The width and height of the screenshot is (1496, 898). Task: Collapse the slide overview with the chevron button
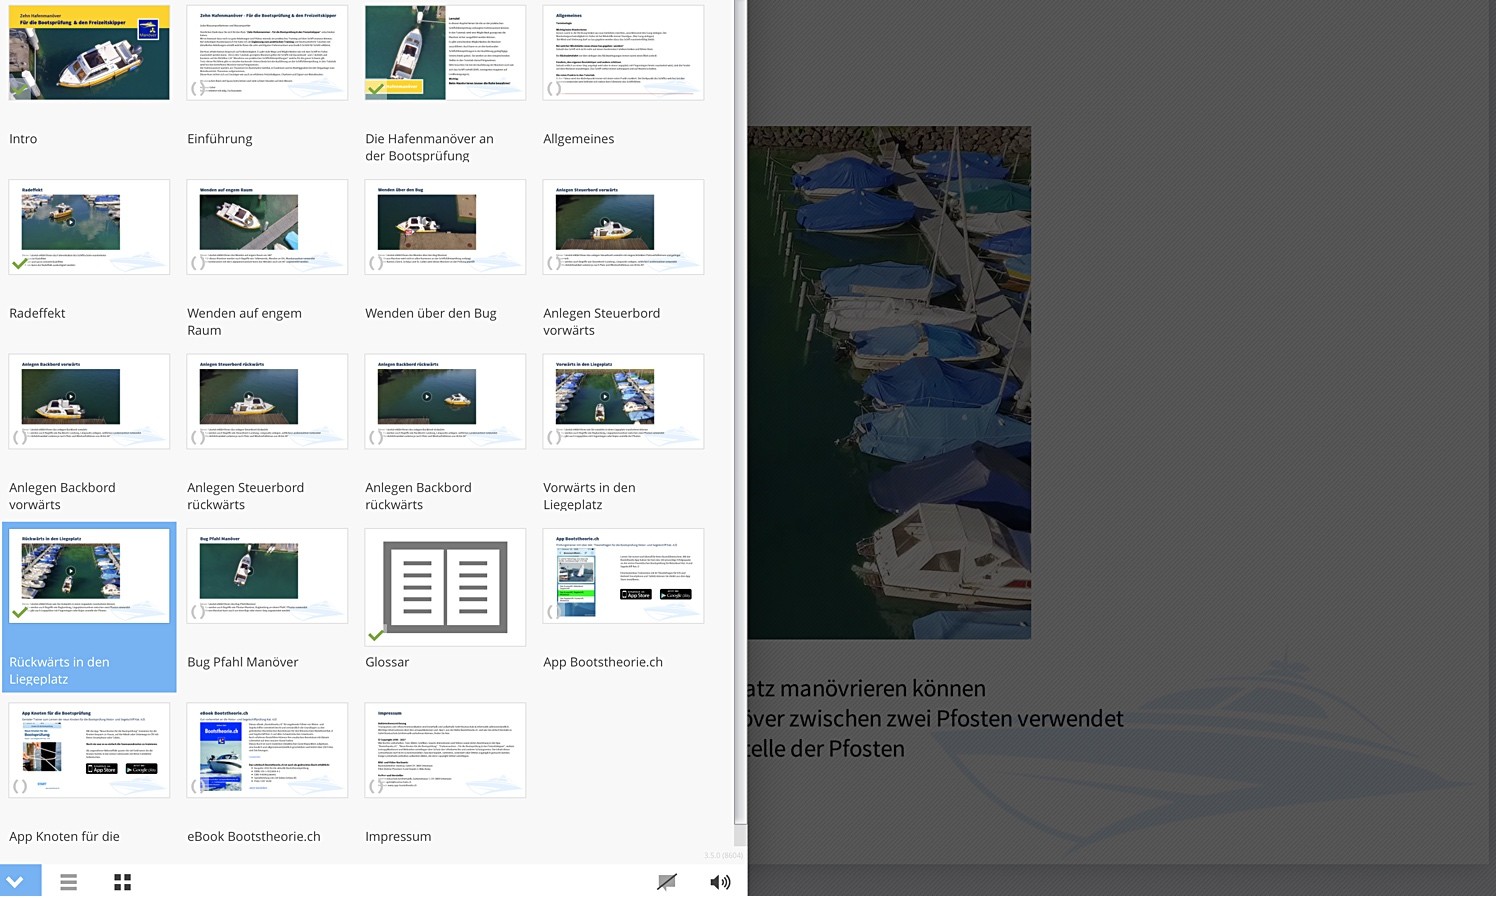(15, 881)
